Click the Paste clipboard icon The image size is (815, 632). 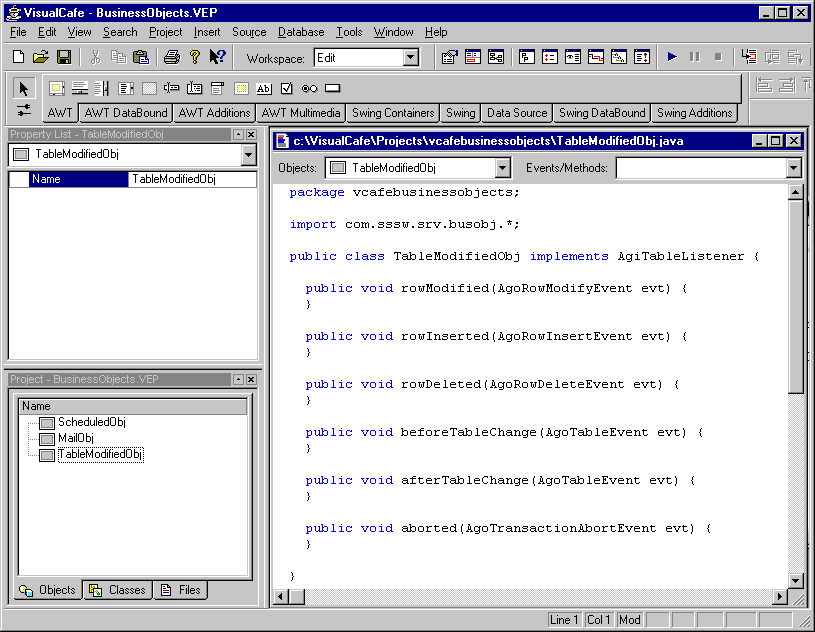coord(141,57)
